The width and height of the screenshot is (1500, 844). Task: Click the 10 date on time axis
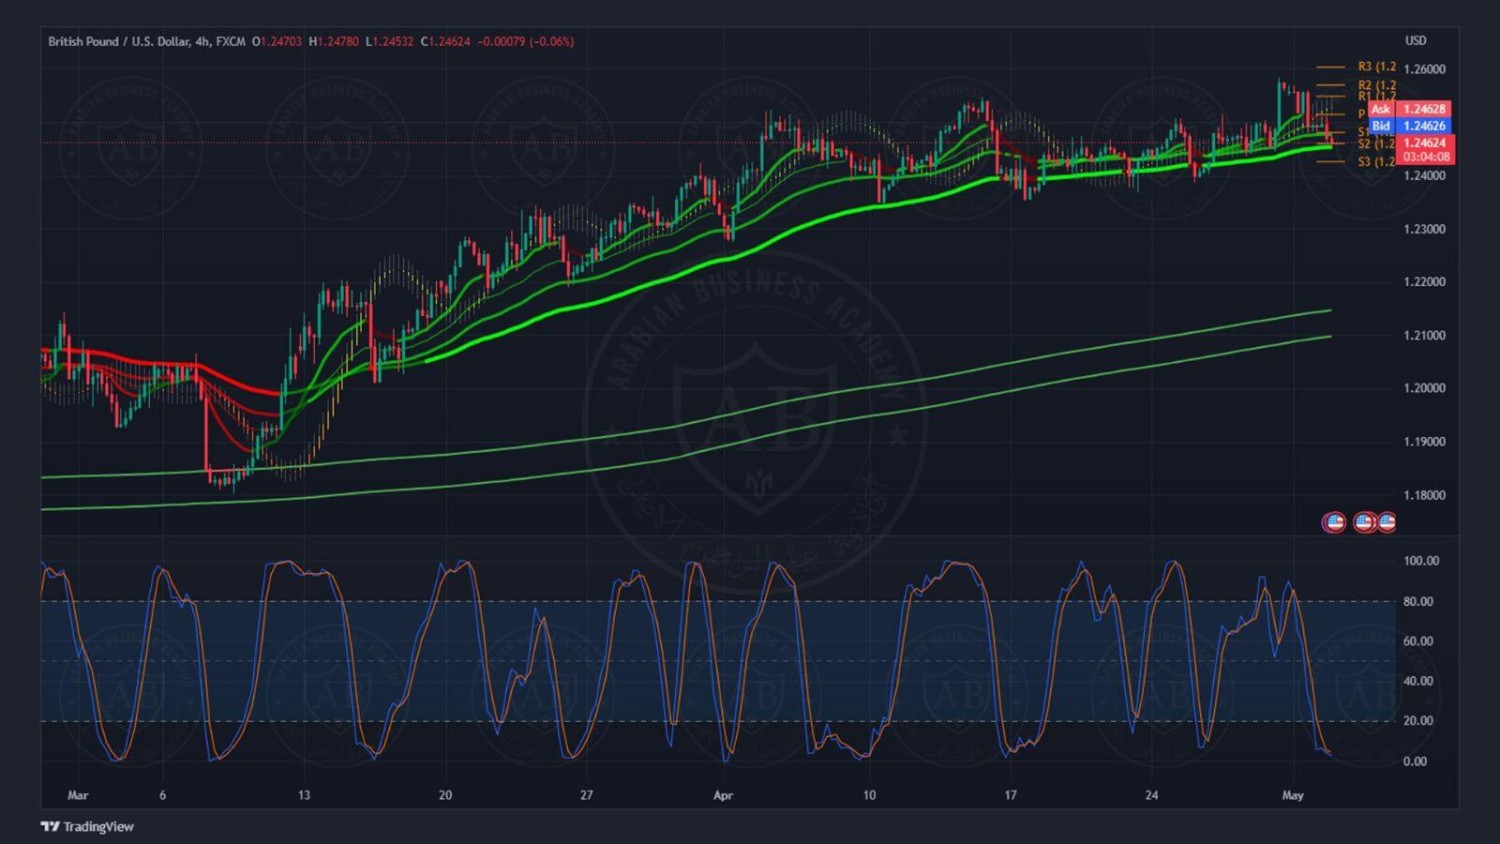click(869, 796)
